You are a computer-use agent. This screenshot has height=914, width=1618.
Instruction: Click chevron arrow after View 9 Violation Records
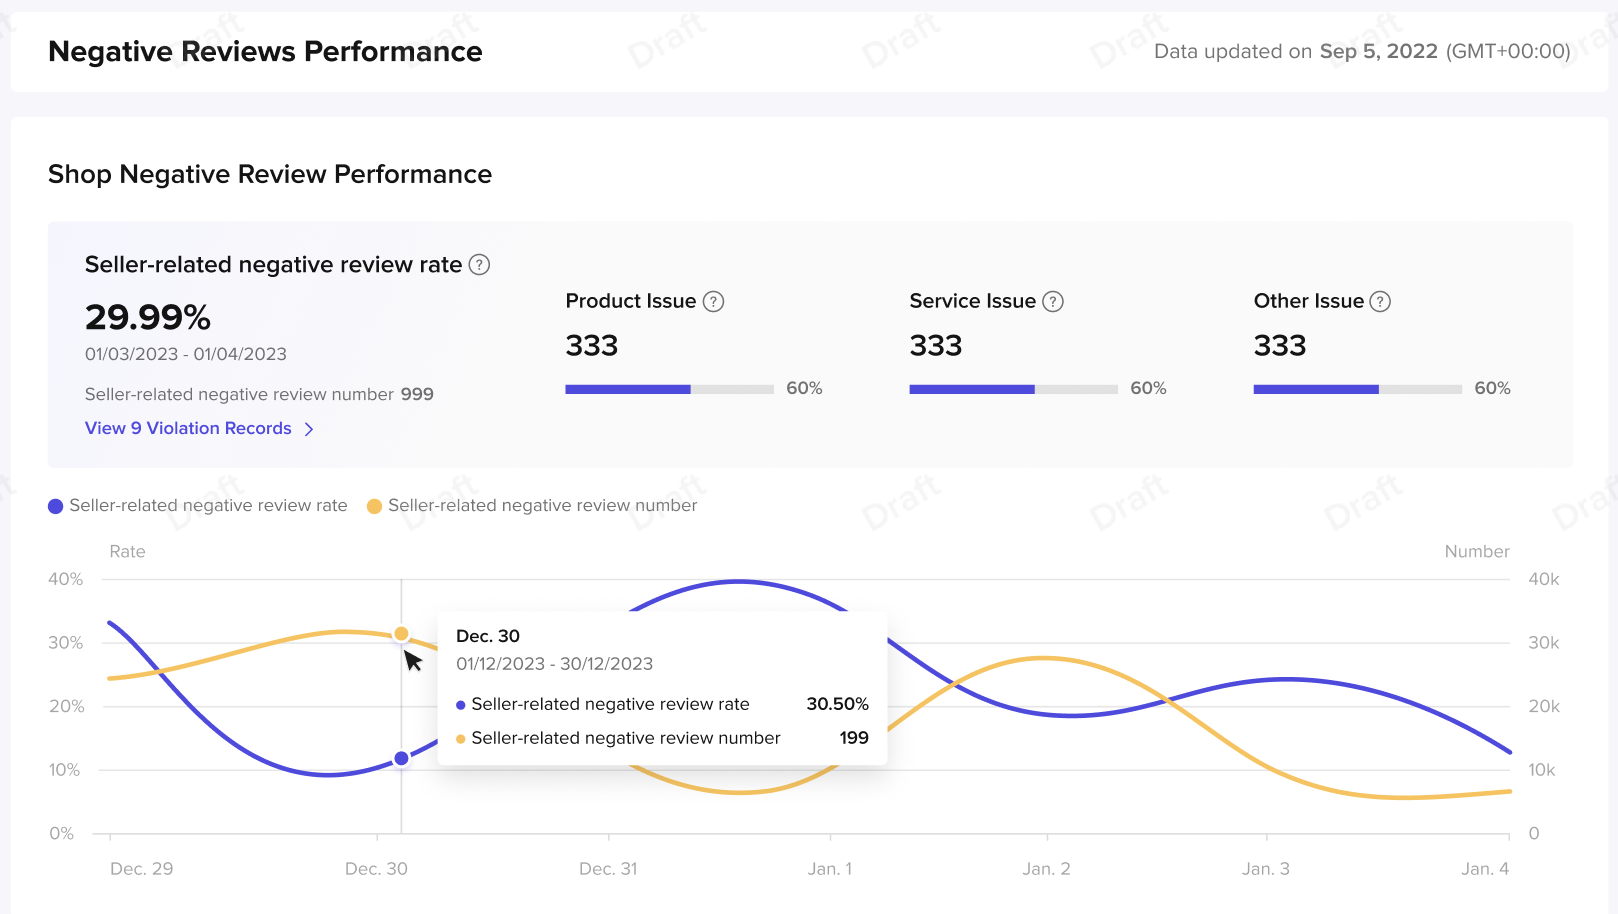coord(309,429)
